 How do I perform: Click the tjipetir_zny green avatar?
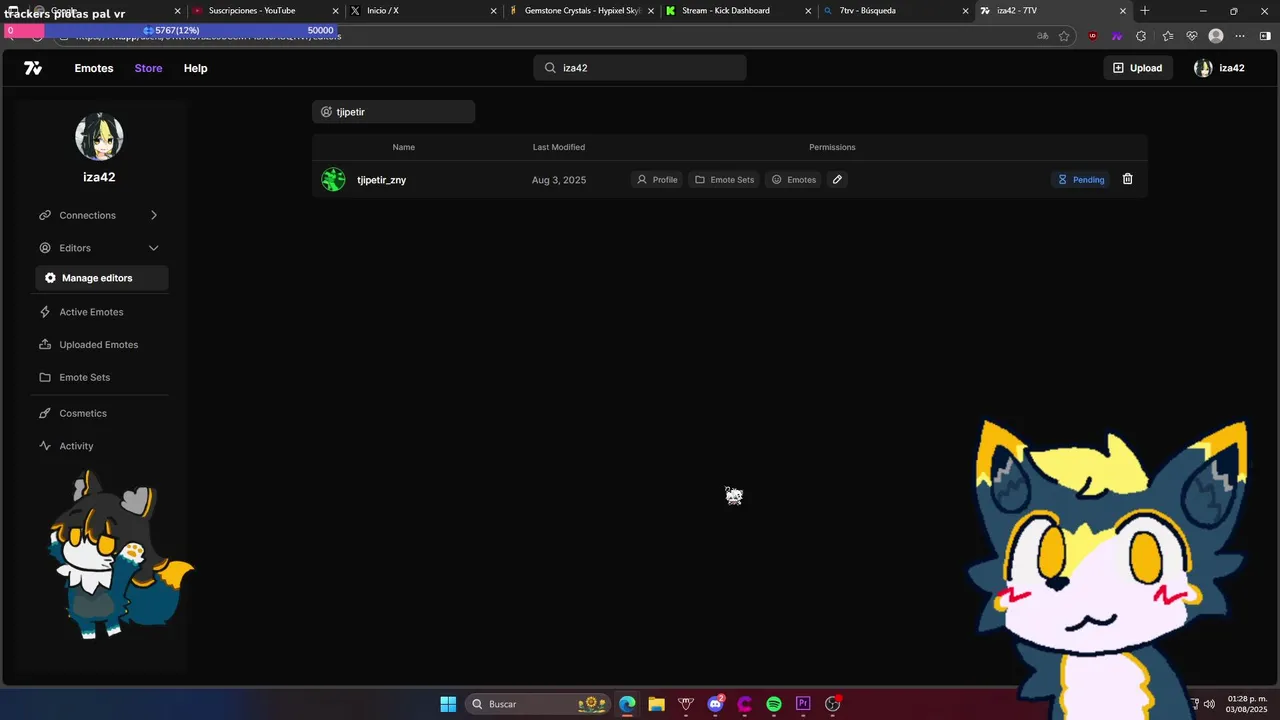tap(333, 180)
